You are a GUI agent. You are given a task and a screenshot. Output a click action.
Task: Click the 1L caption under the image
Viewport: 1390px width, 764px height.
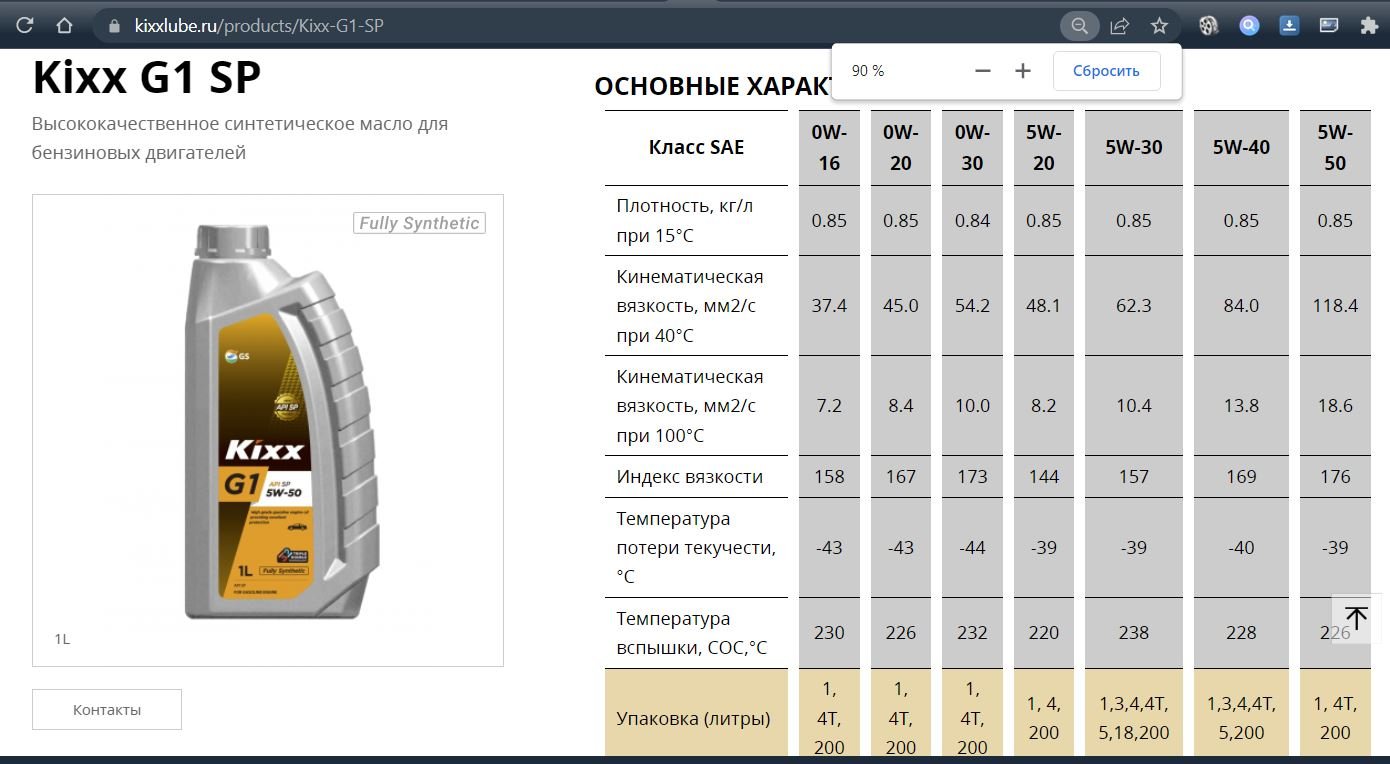point(62,639)
